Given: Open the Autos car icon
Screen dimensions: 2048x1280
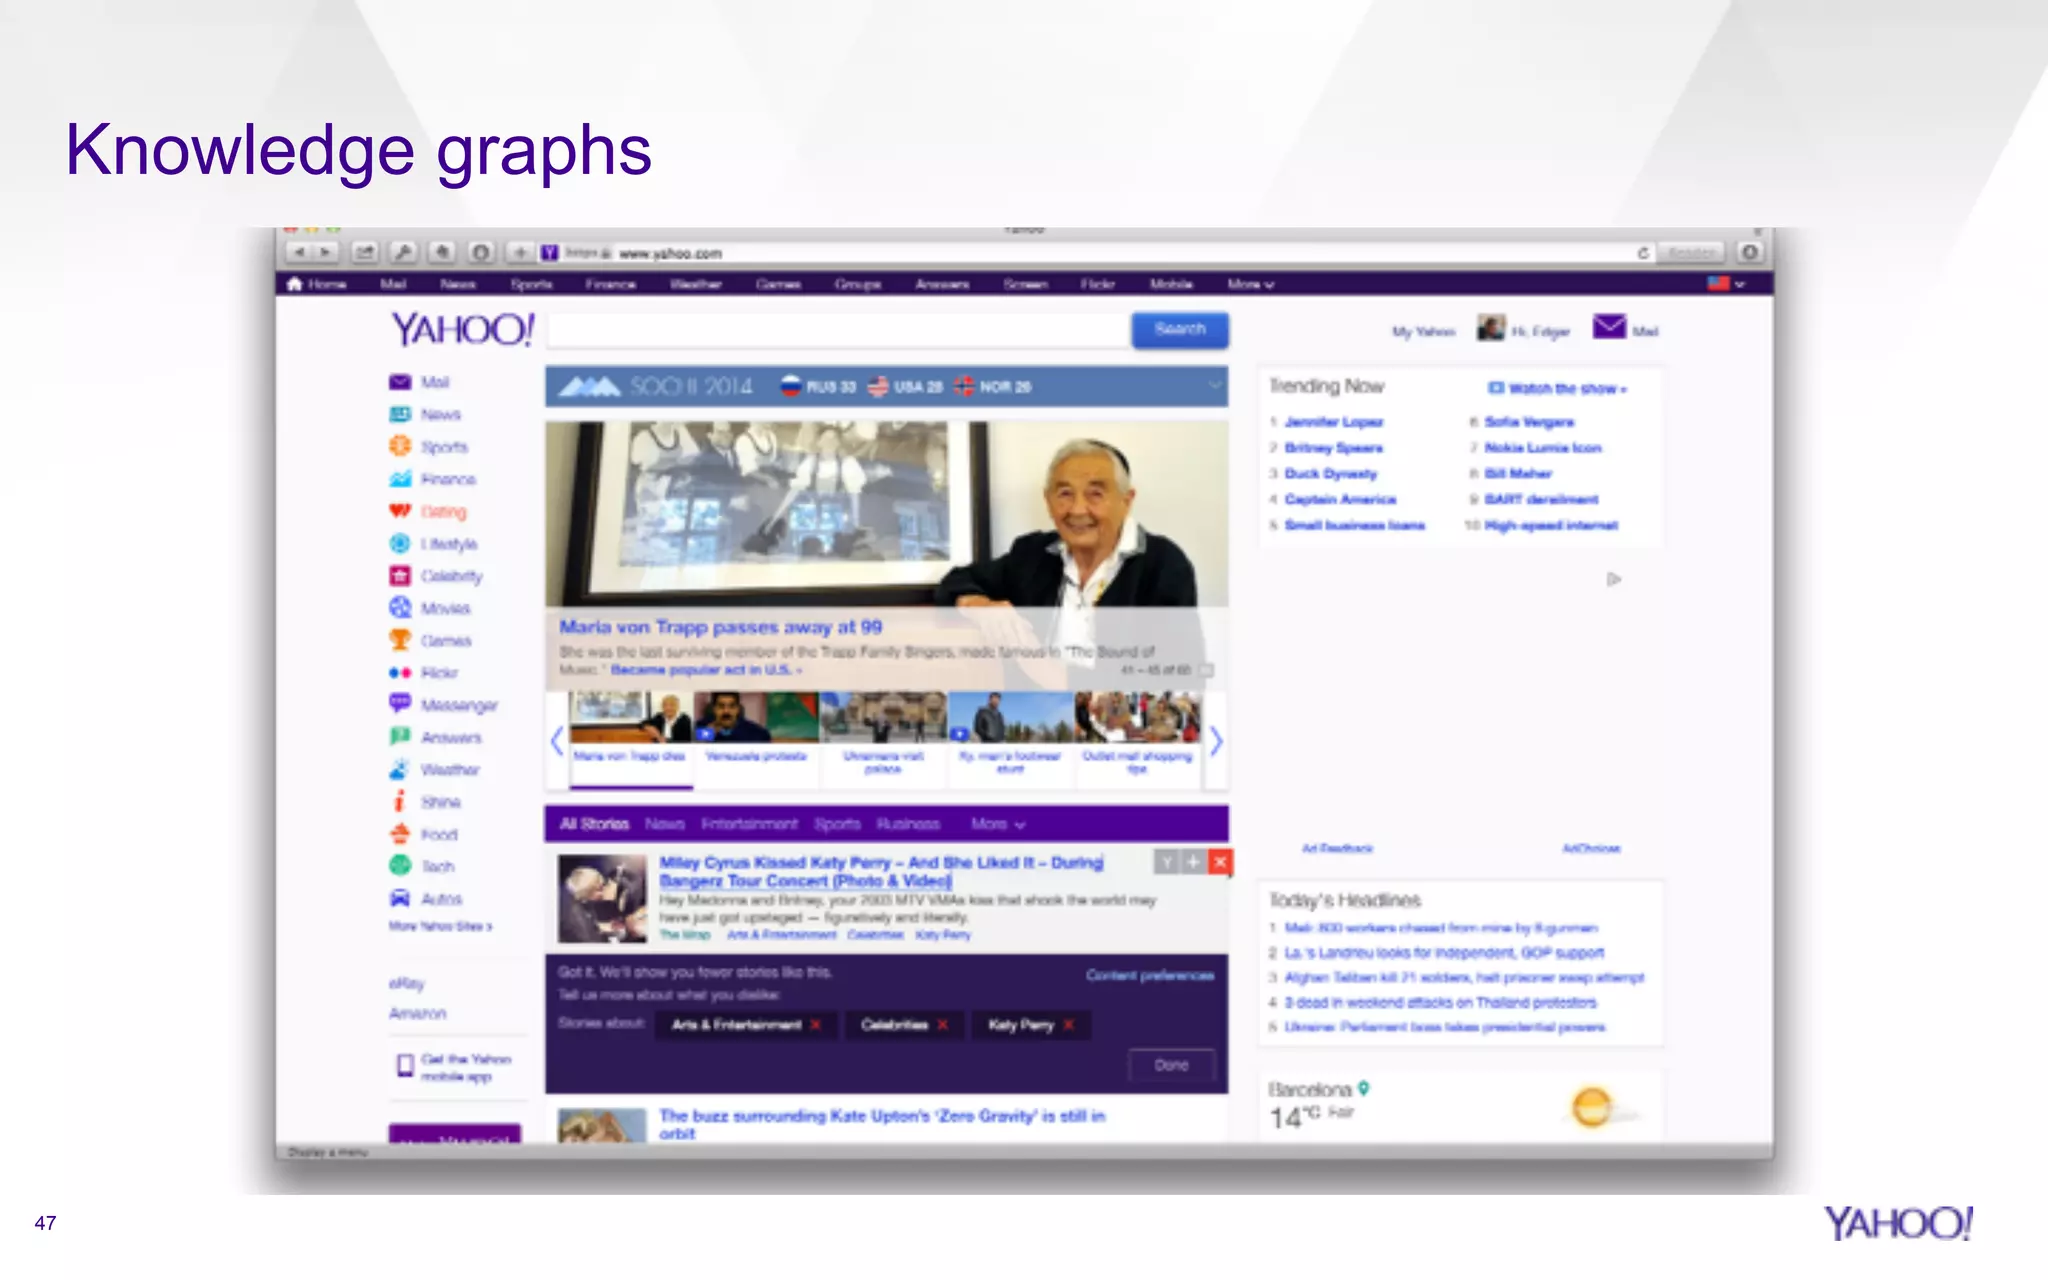Looking at the screenshot, I should [x=400, y=898].
